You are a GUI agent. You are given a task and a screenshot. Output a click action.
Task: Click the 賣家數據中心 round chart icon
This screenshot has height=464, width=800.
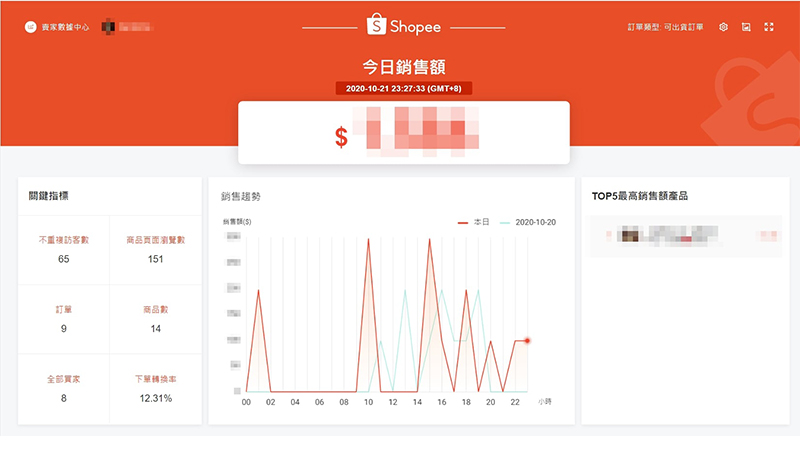coord(31,27)
